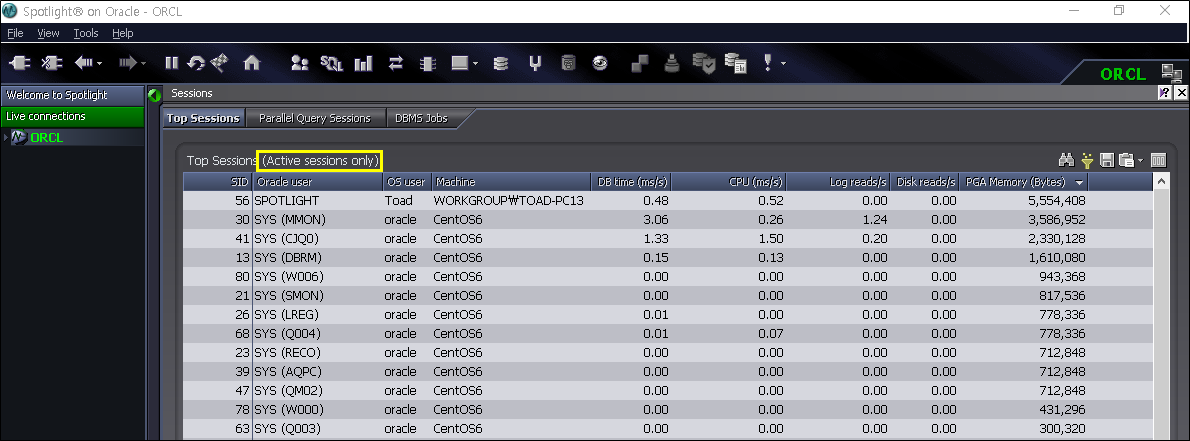
Task: Select Live connections header in left pane
Action: (72, 116)
